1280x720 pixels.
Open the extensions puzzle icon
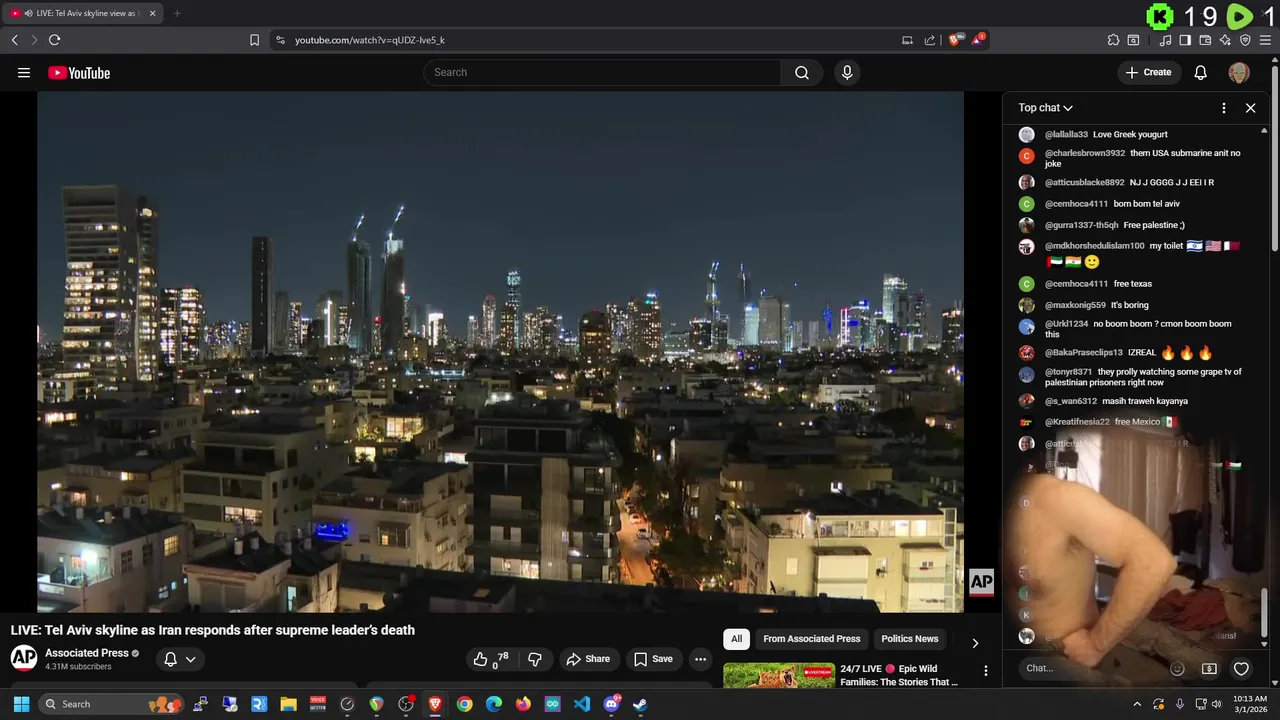pos(1113,40)
